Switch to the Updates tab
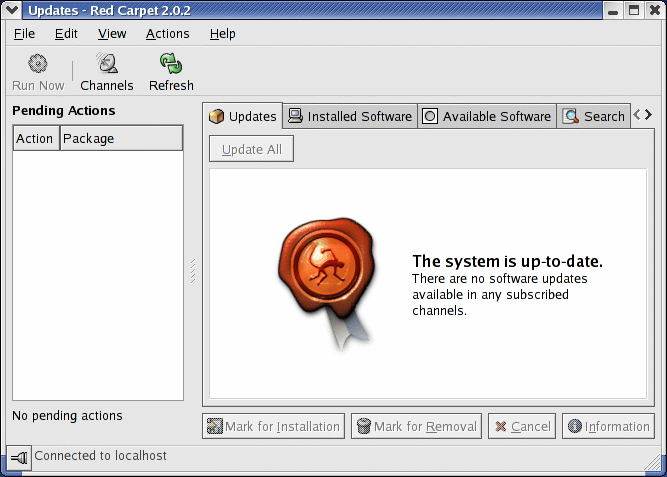This screenshot has width=667, height=477. (243, 116)
